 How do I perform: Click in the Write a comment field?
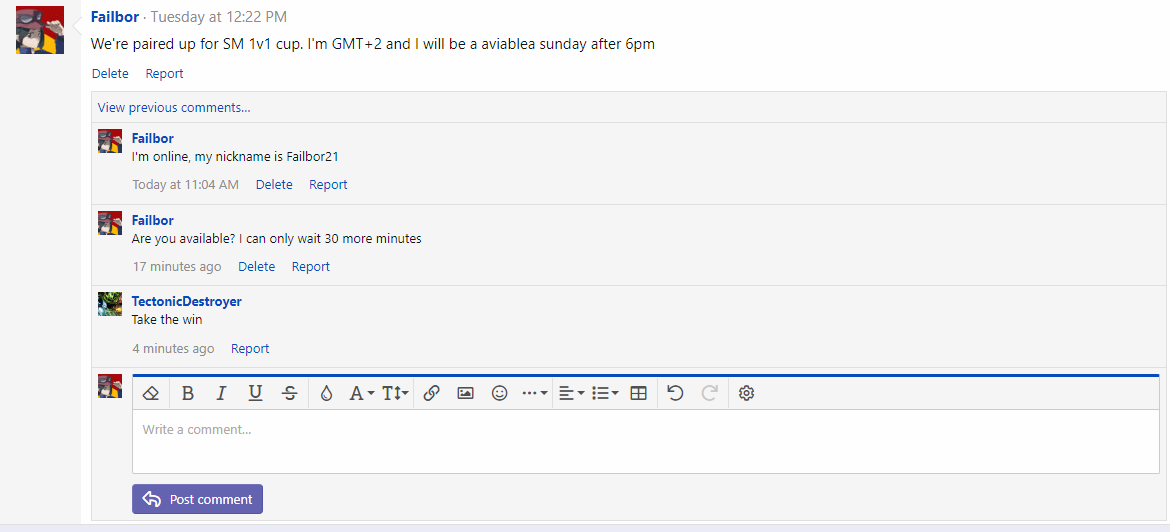[645, 441]
